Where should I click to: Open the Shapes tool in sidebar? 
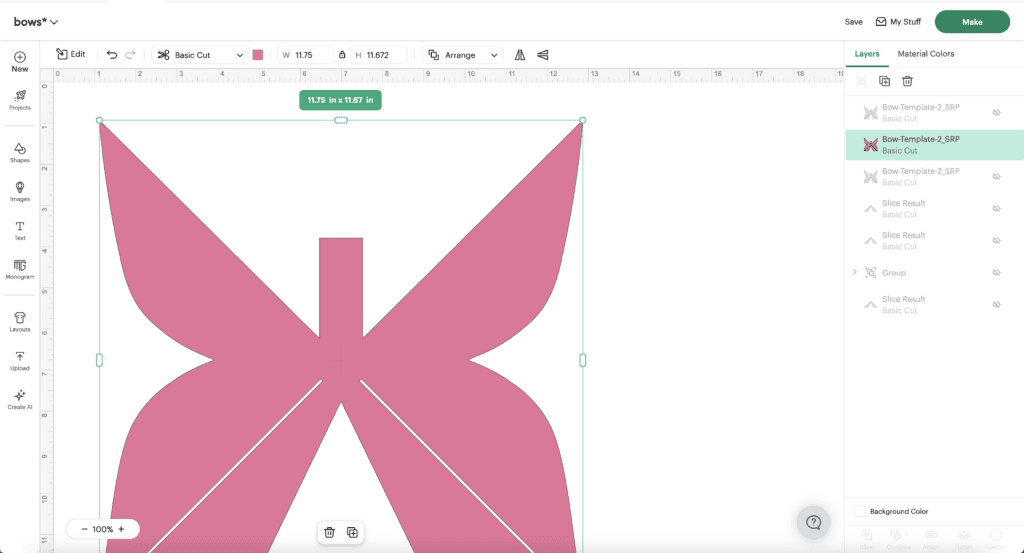20,152
